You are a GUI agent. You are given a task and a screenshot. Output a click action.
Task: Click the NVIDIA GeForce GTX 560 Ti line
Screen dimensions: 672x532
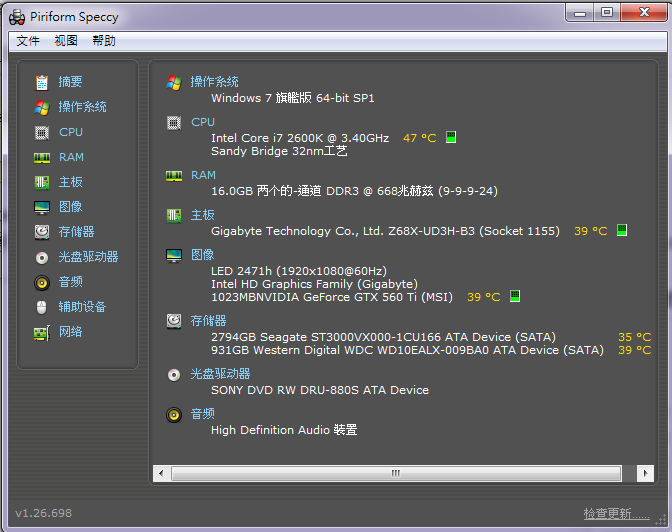tap(332, 297)
